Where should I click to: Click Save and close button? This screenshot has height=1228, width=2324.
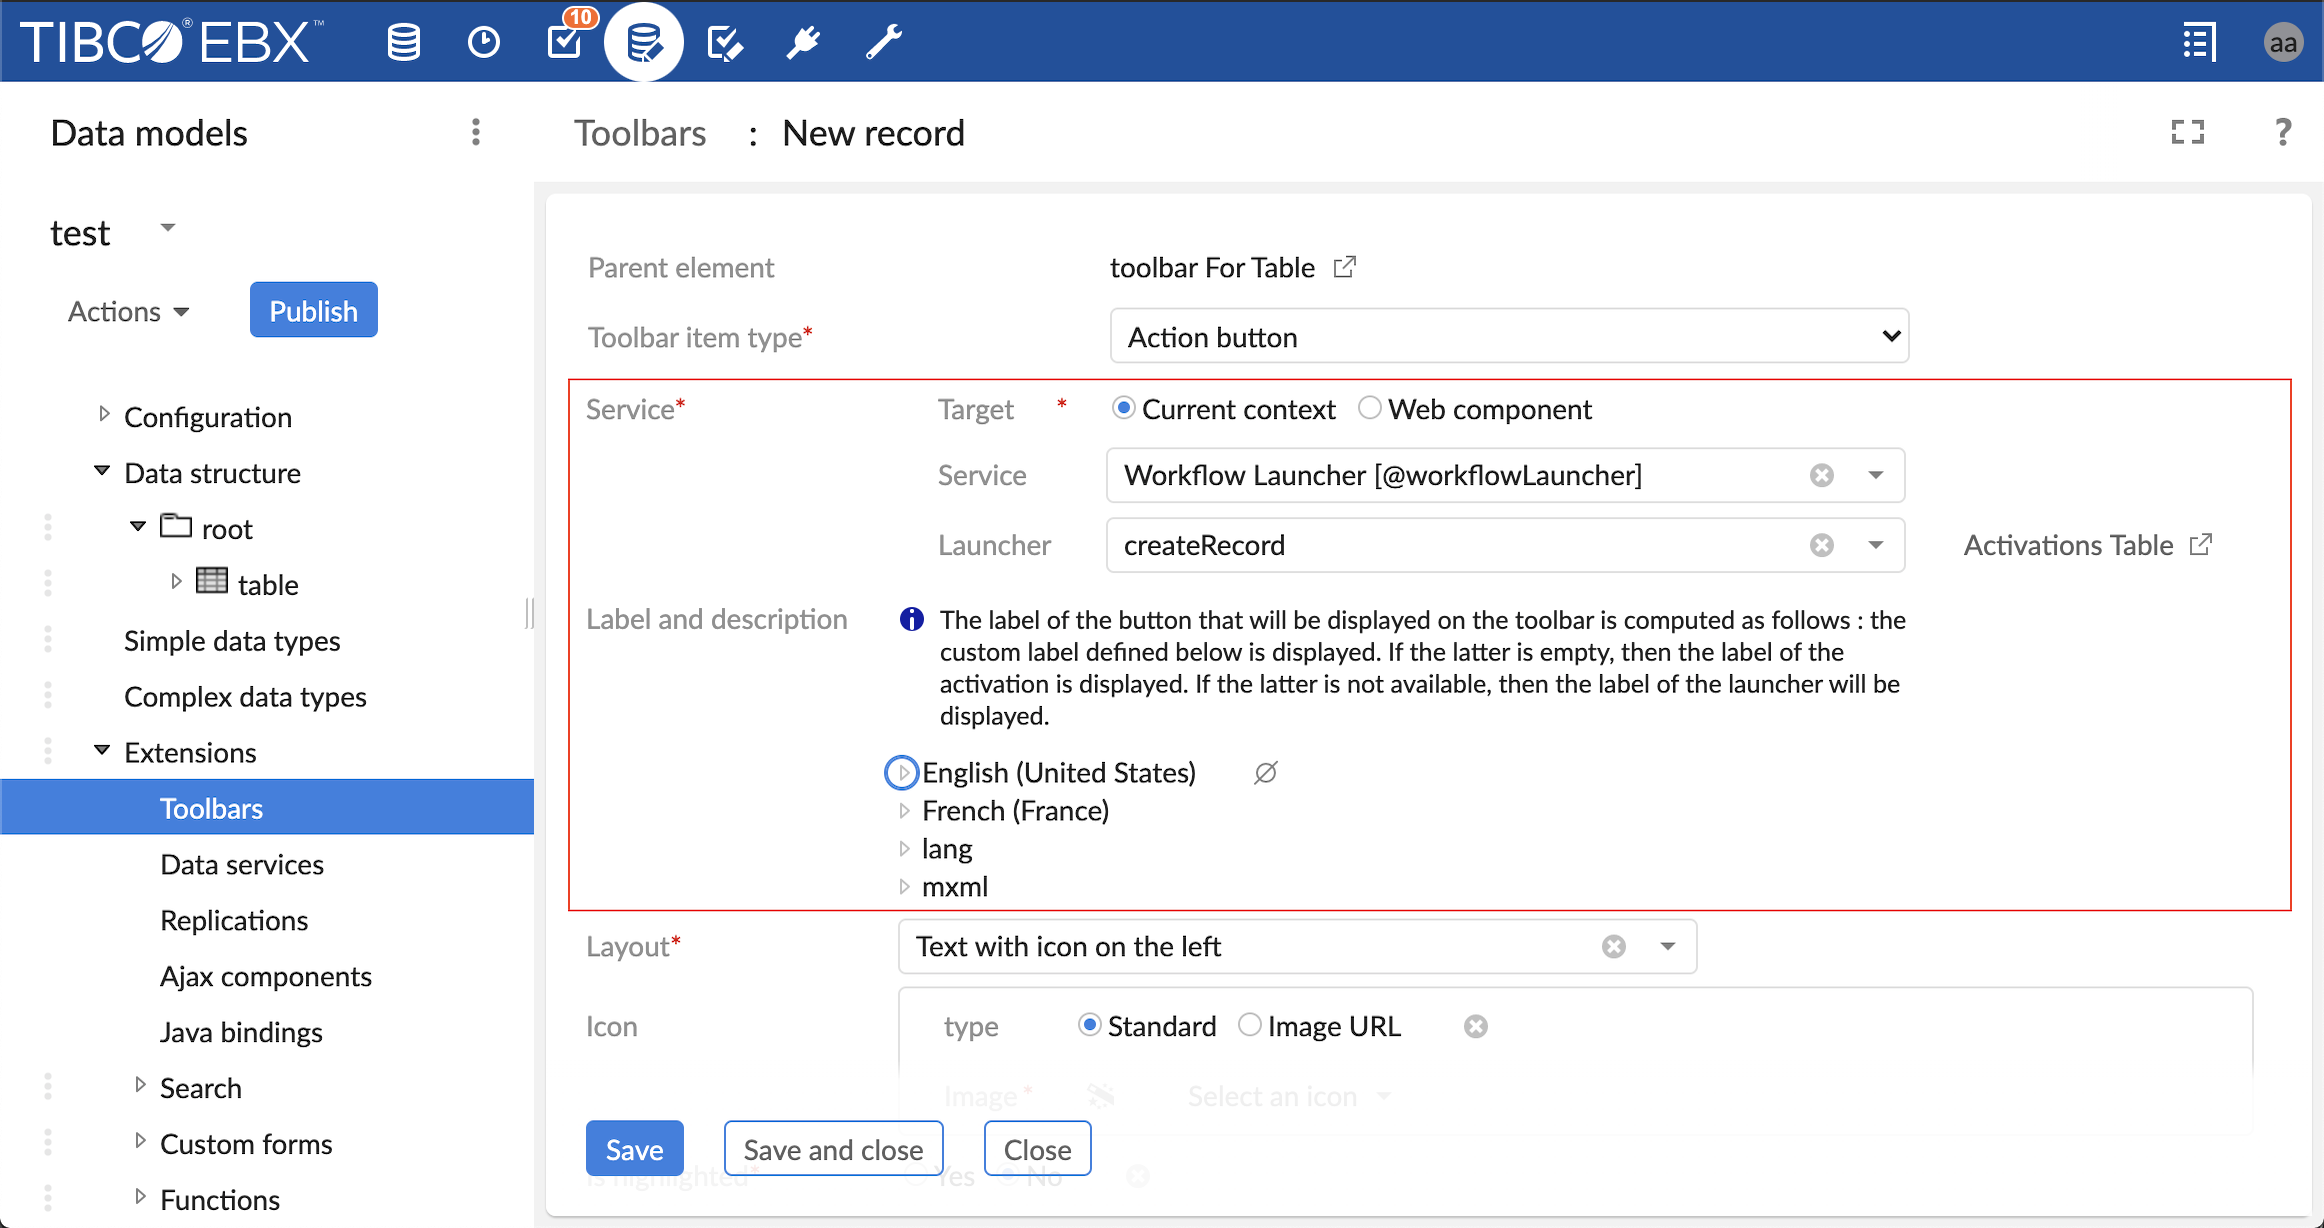[833, 1149]
